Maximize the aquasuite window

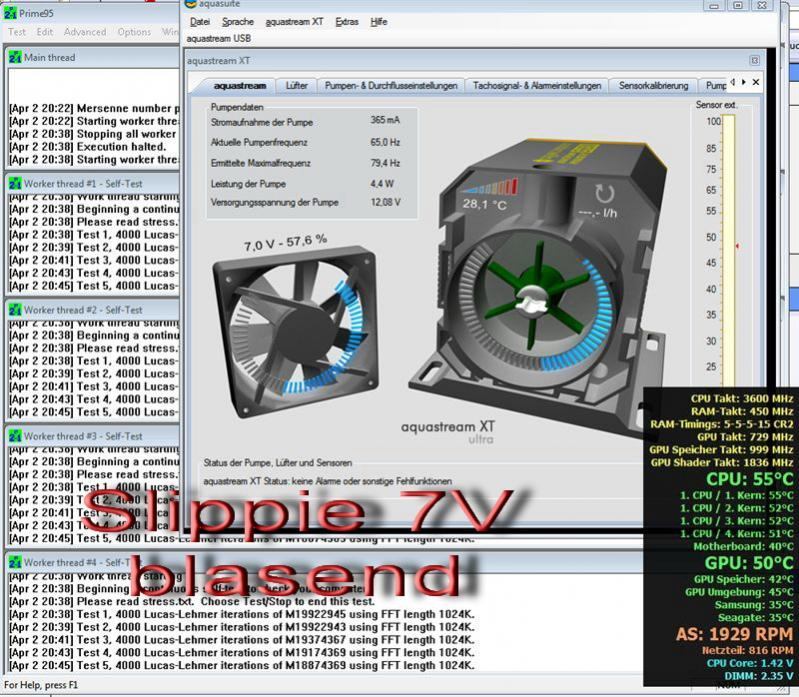pos(737,5)
